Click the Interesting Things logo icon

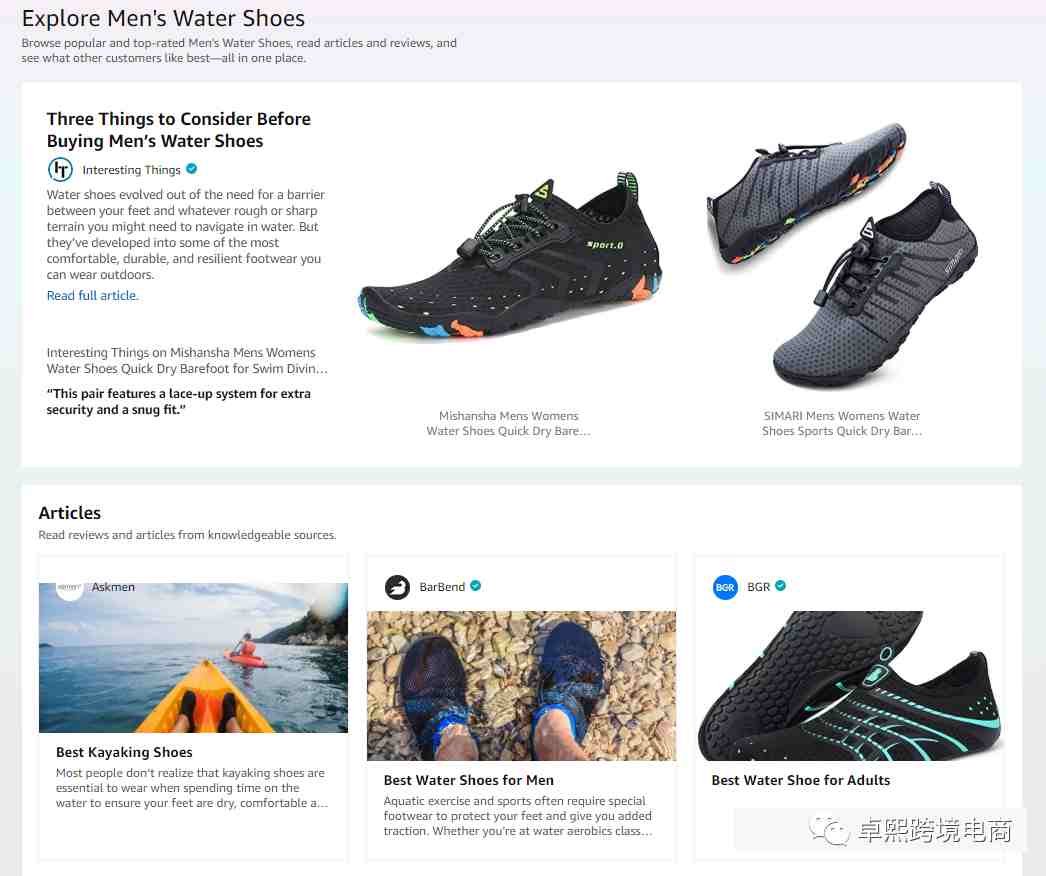click(x=60, y=169)
